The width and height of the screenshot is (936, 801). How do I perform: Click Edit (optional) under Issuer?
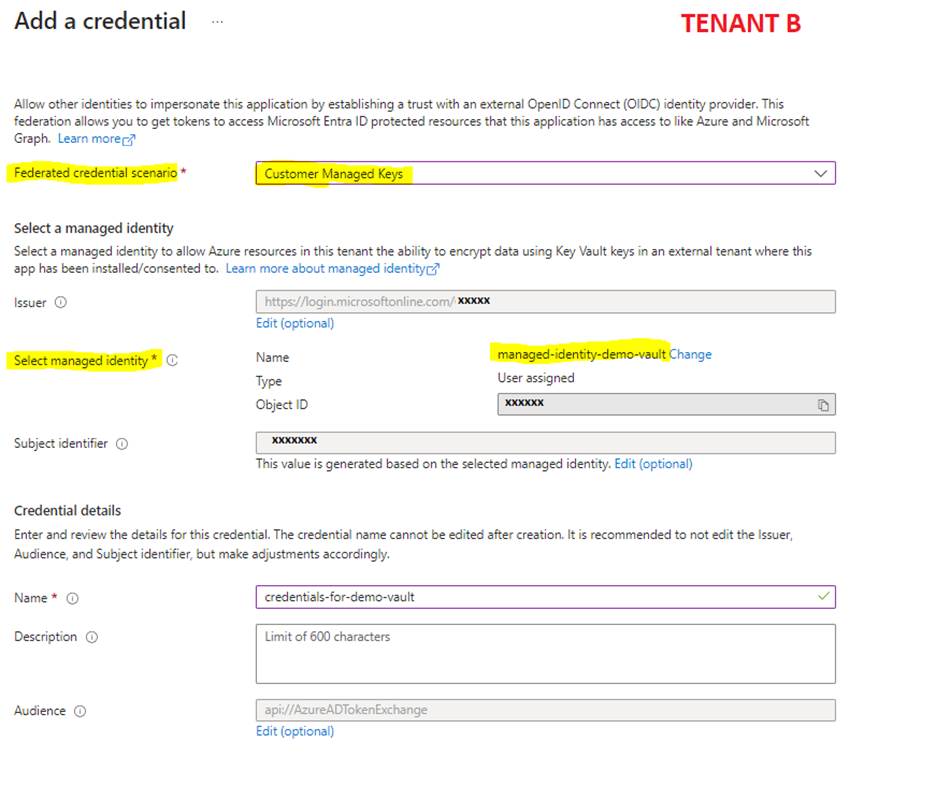point(294,323)
